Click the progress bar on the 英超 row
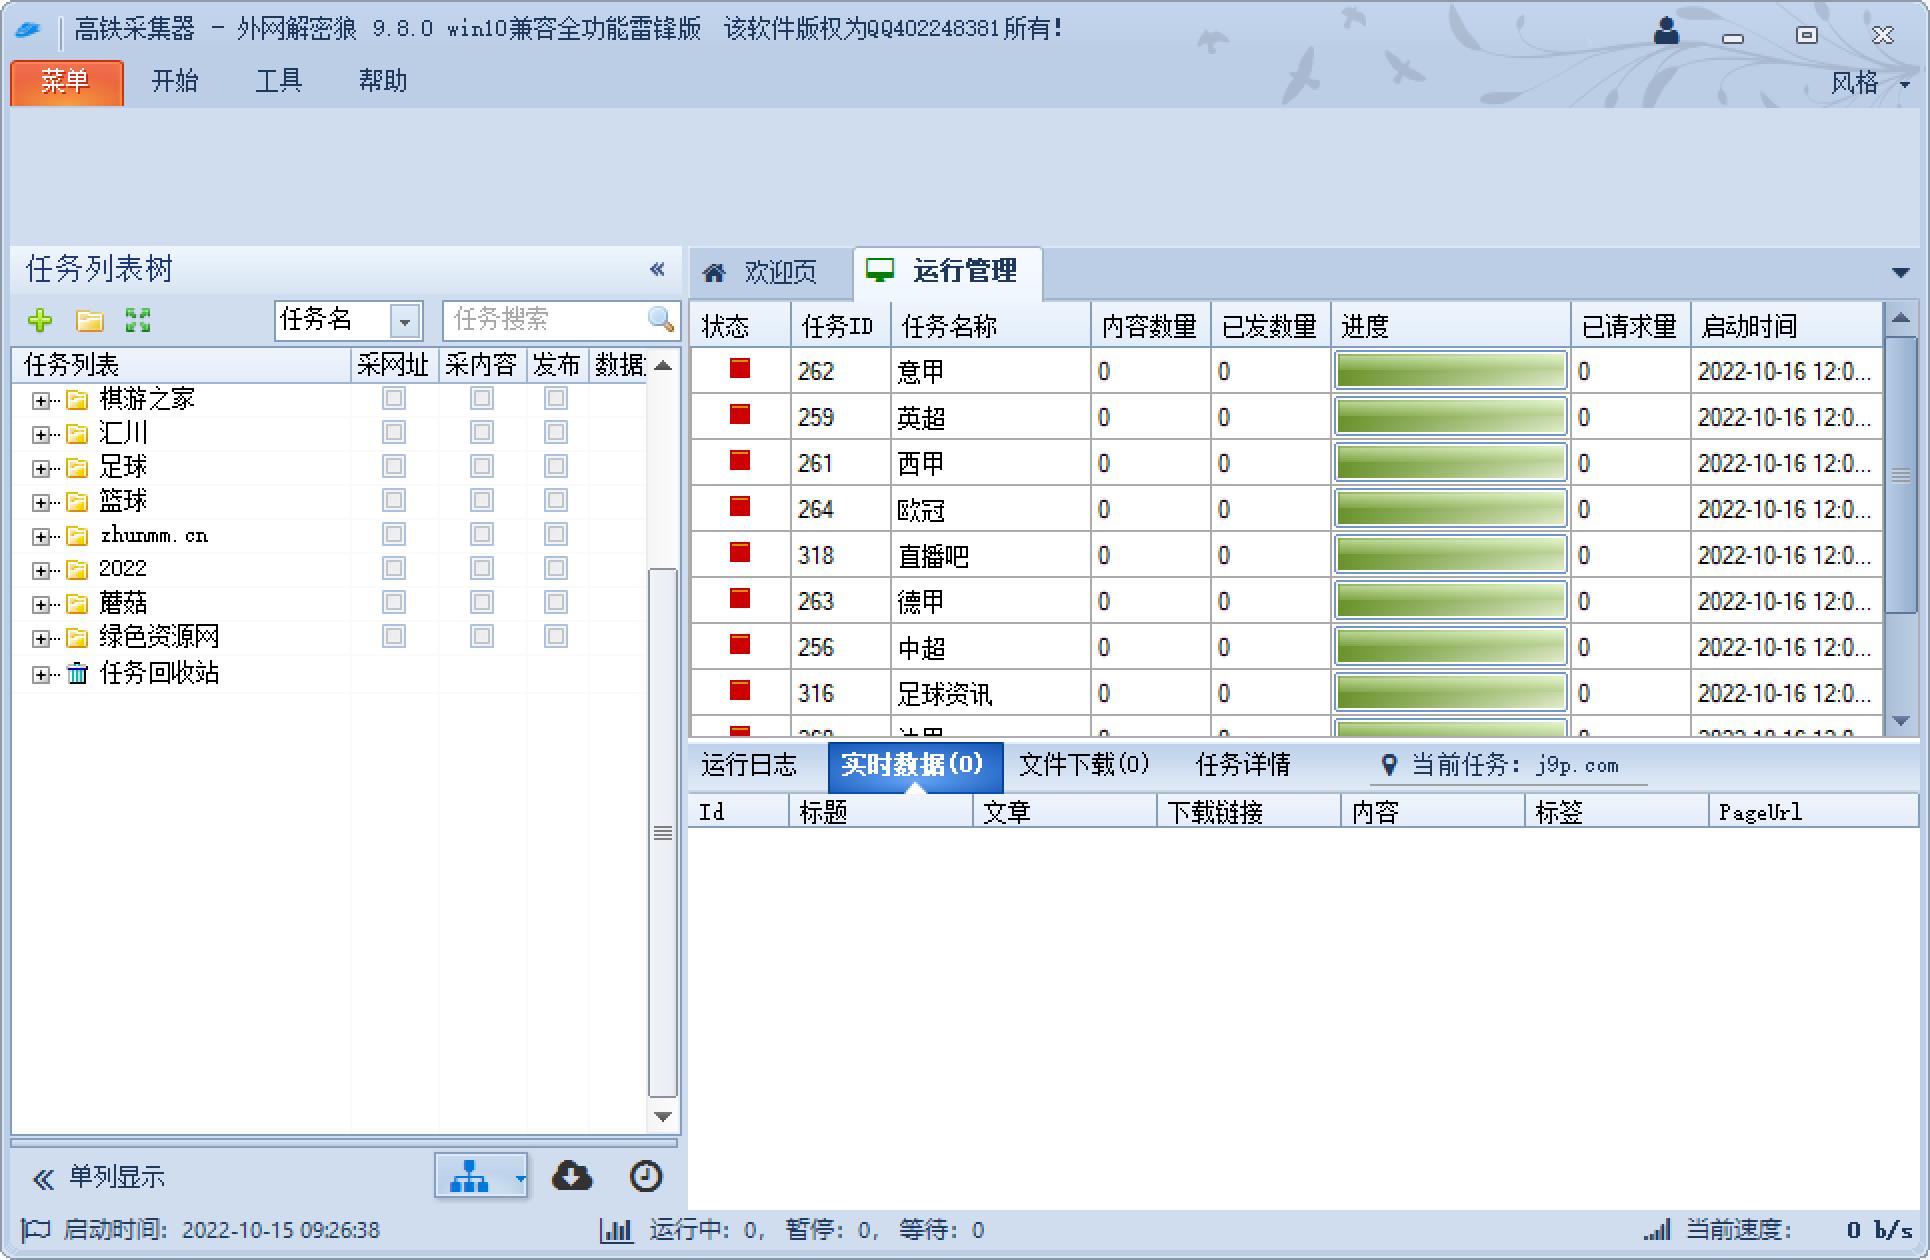The width and height of the screenshot is (1930, 1260). (x=1450, y=416)
